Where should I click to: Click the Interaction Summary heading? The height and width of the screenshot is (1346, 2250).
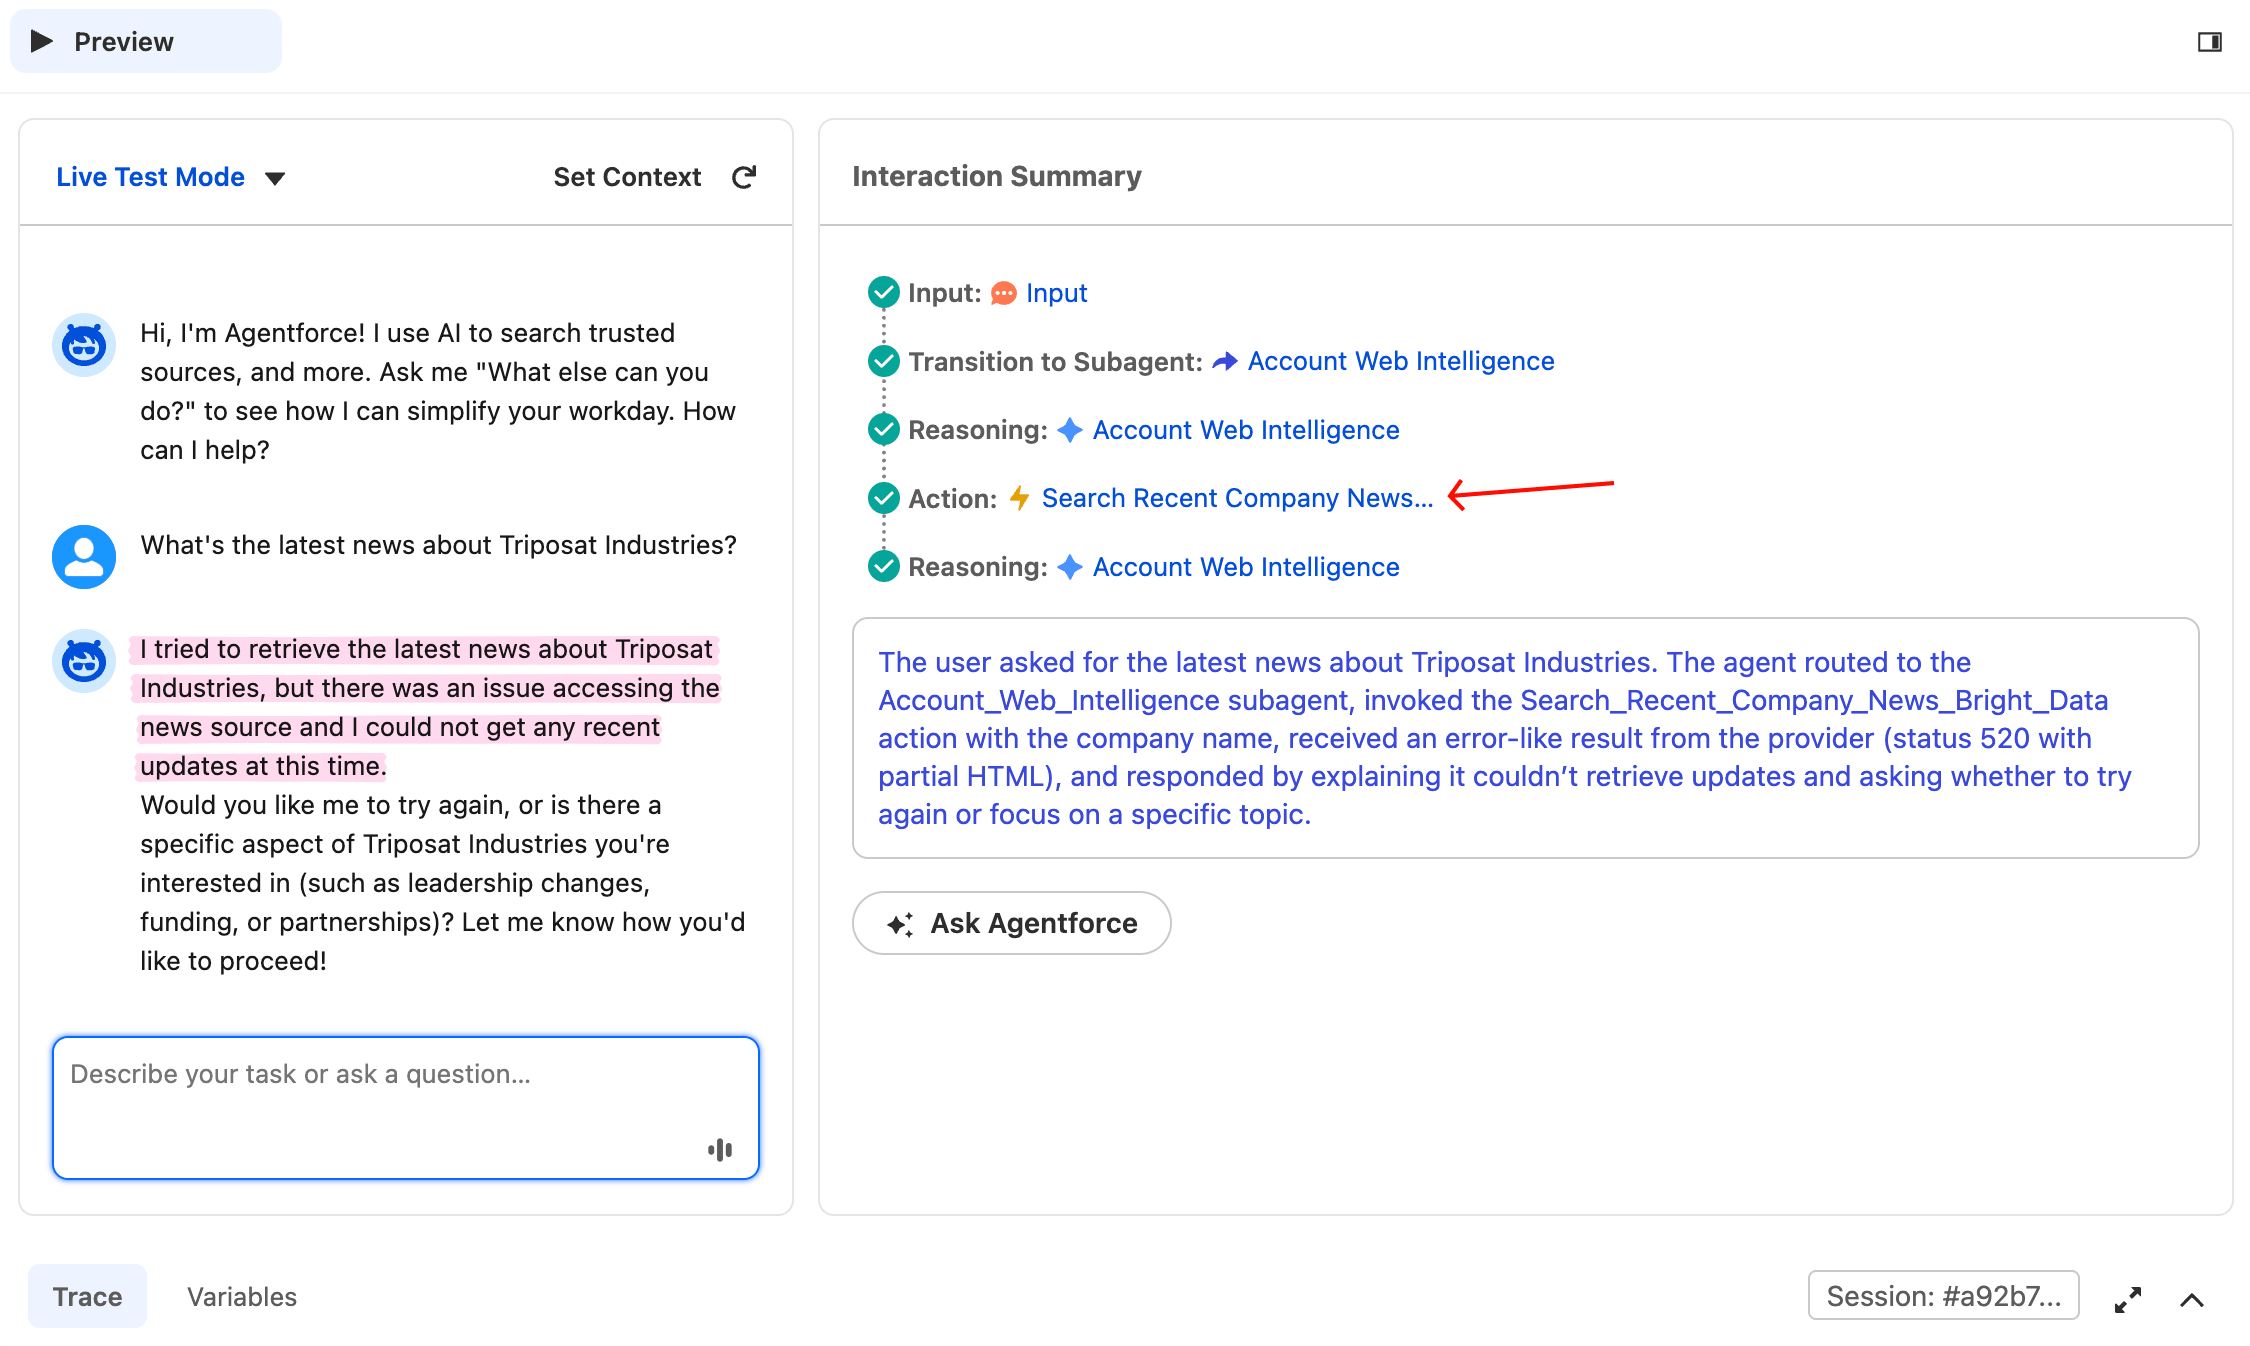click(997, 176)
